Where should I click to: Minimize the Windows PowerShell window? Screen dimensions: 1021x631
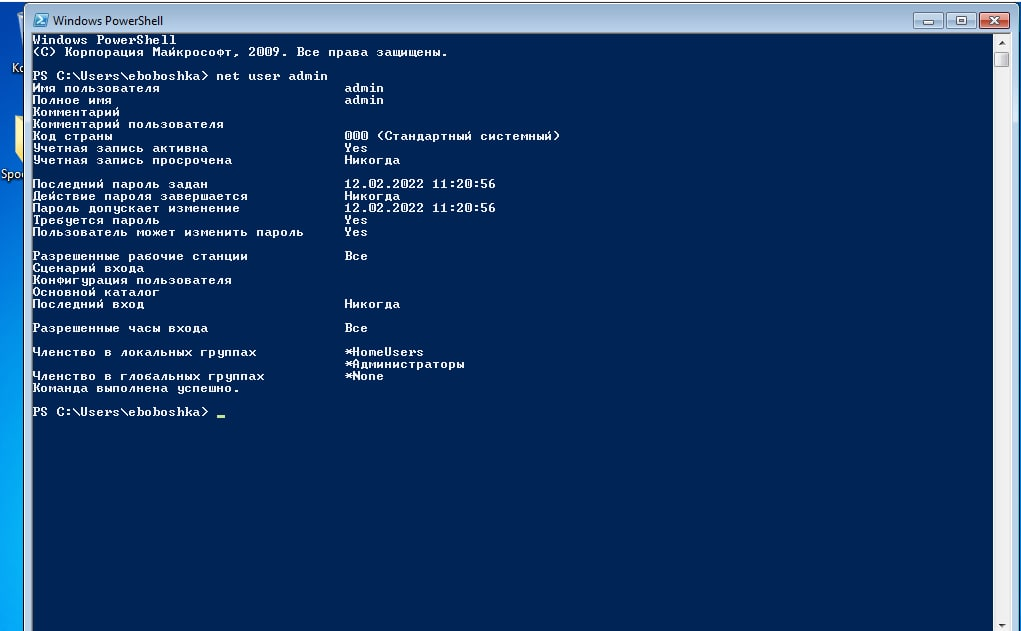928,21
